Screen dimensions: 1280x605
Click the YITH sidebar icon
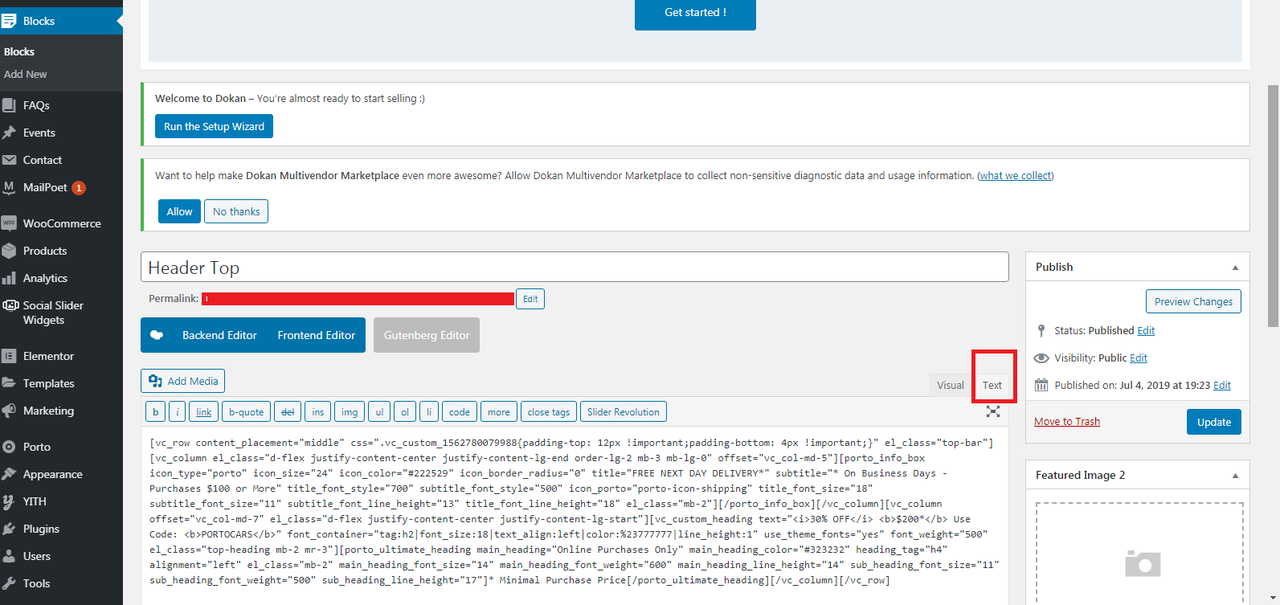(x=9, y=501)
